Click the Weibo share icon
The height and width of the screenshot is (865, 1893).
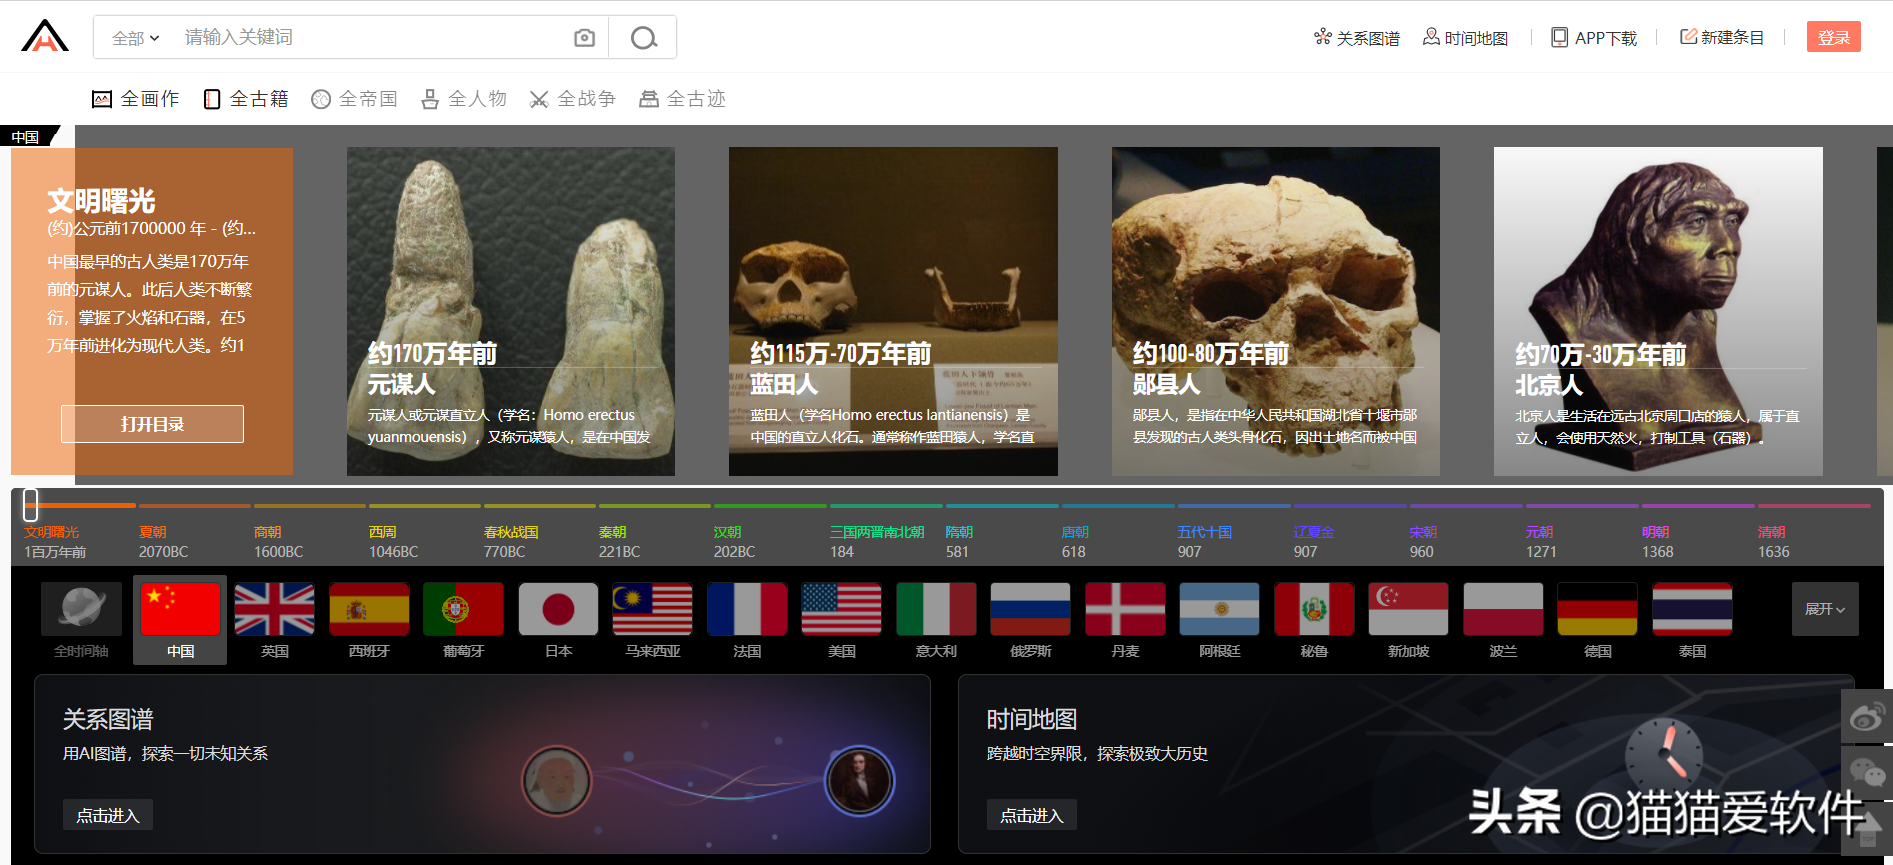[1866, 717]
